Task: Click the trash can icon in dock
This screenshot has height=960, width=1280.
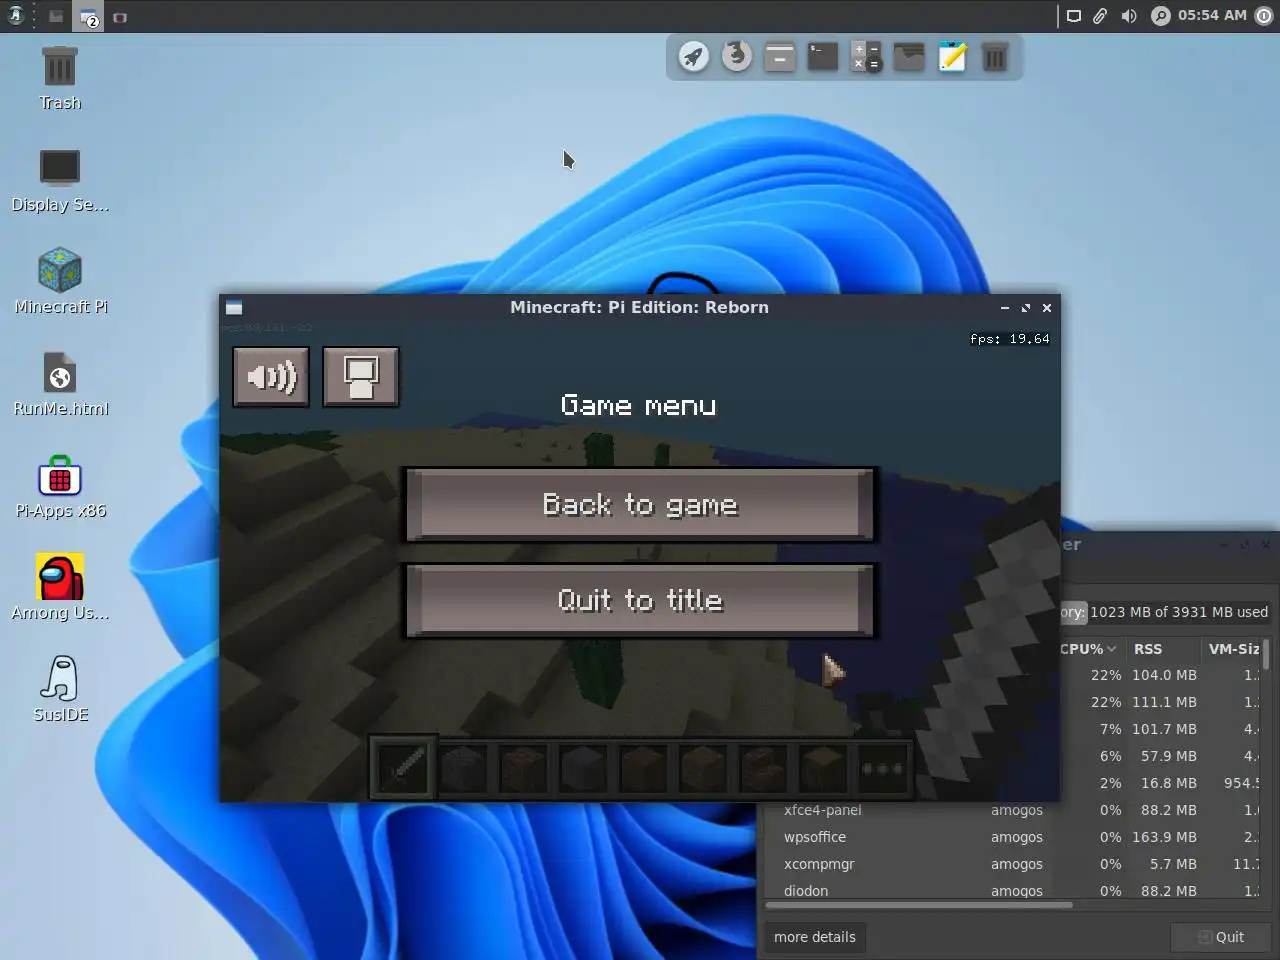Action: (995, 57)
